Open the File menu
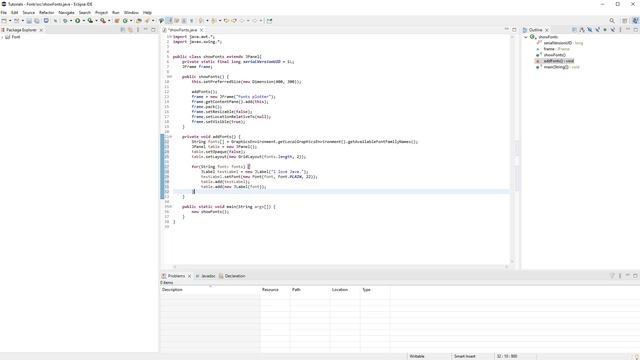This screenshot has width=640, height=360. (4, 13)
